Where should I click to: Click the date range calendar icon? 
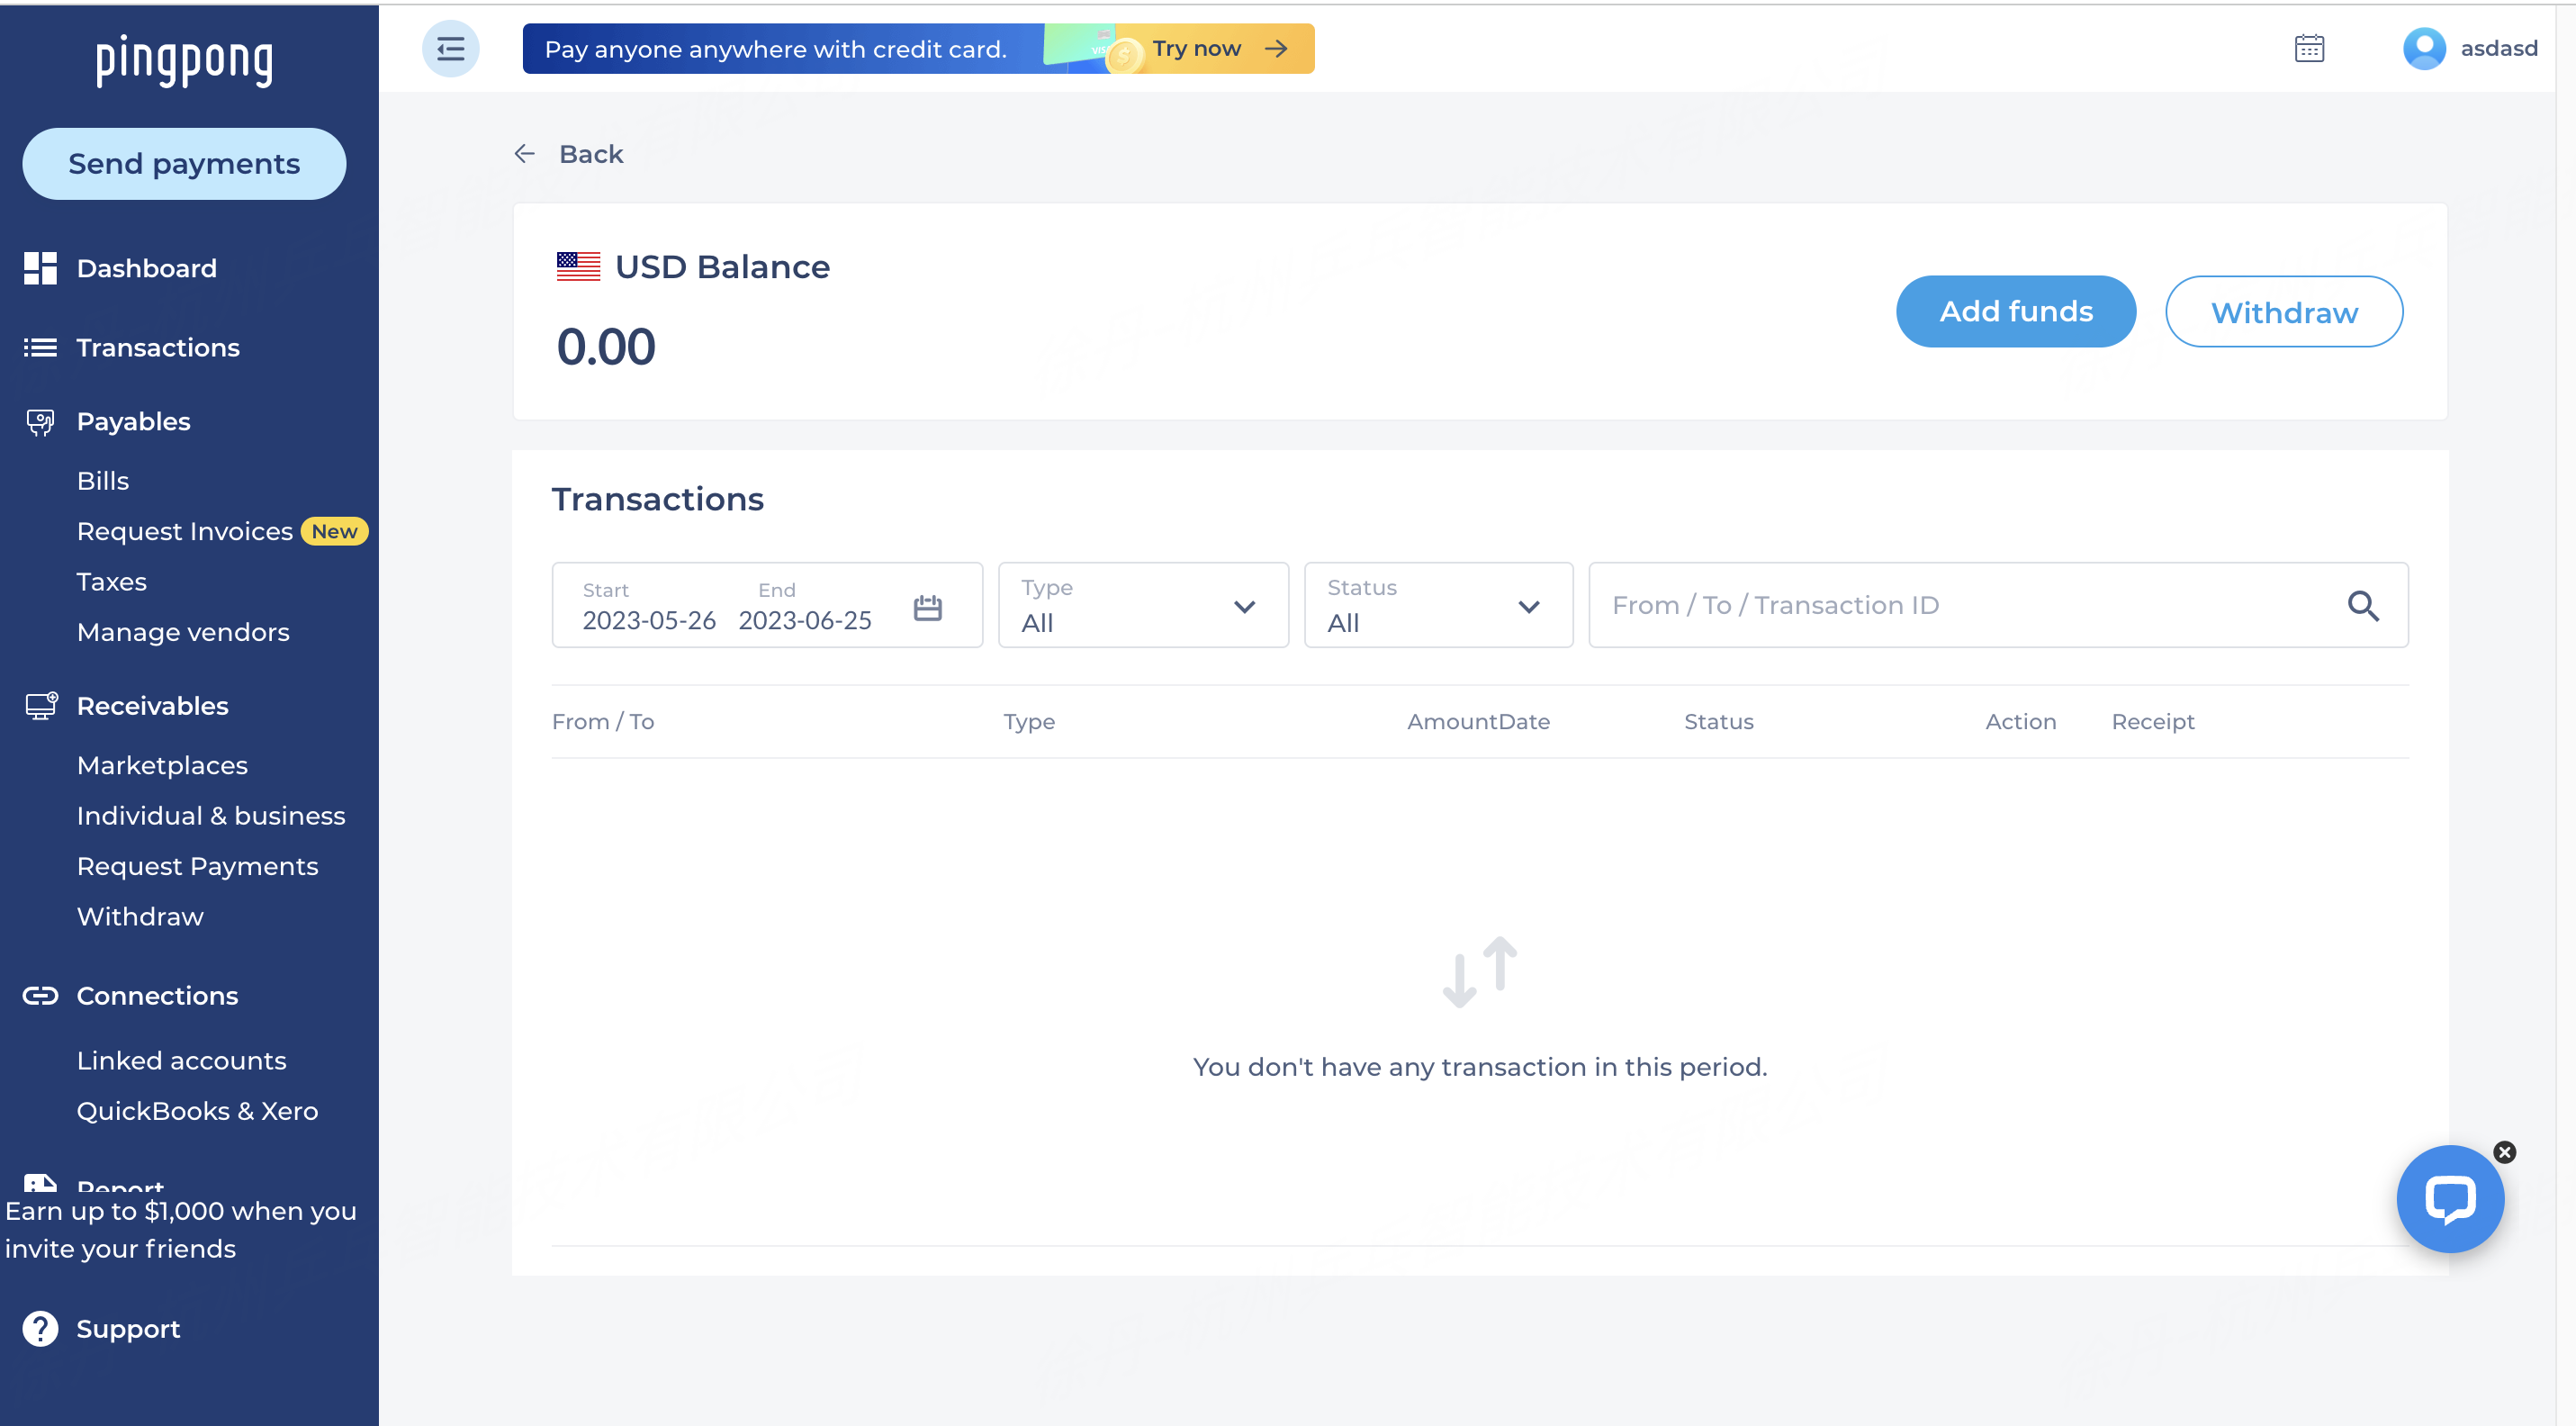point(927,607)
